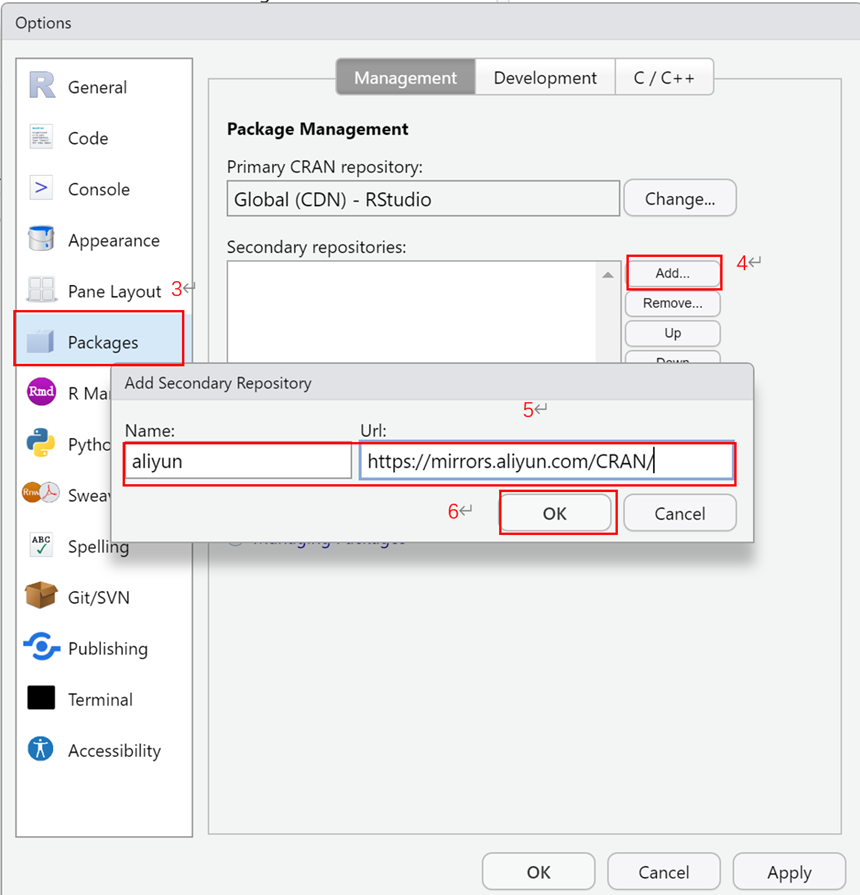Open the Python logo icon
The width and height of the screenshot is (860, 895).
point(41,442)
